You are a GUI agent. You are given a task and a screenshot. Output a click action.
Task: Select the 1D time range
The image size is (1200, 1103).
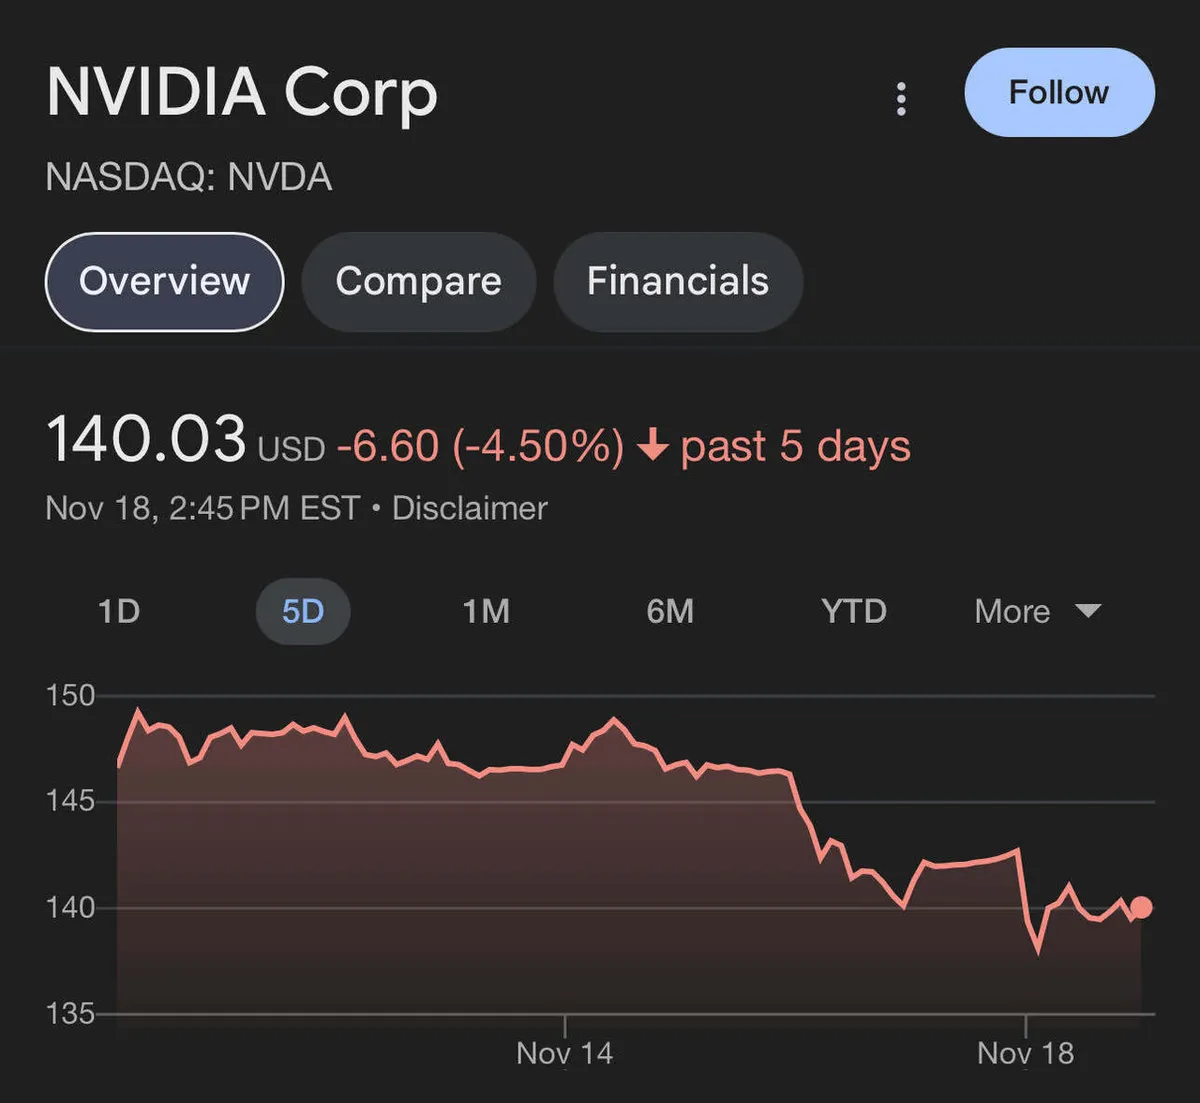(x=119, y=611)
